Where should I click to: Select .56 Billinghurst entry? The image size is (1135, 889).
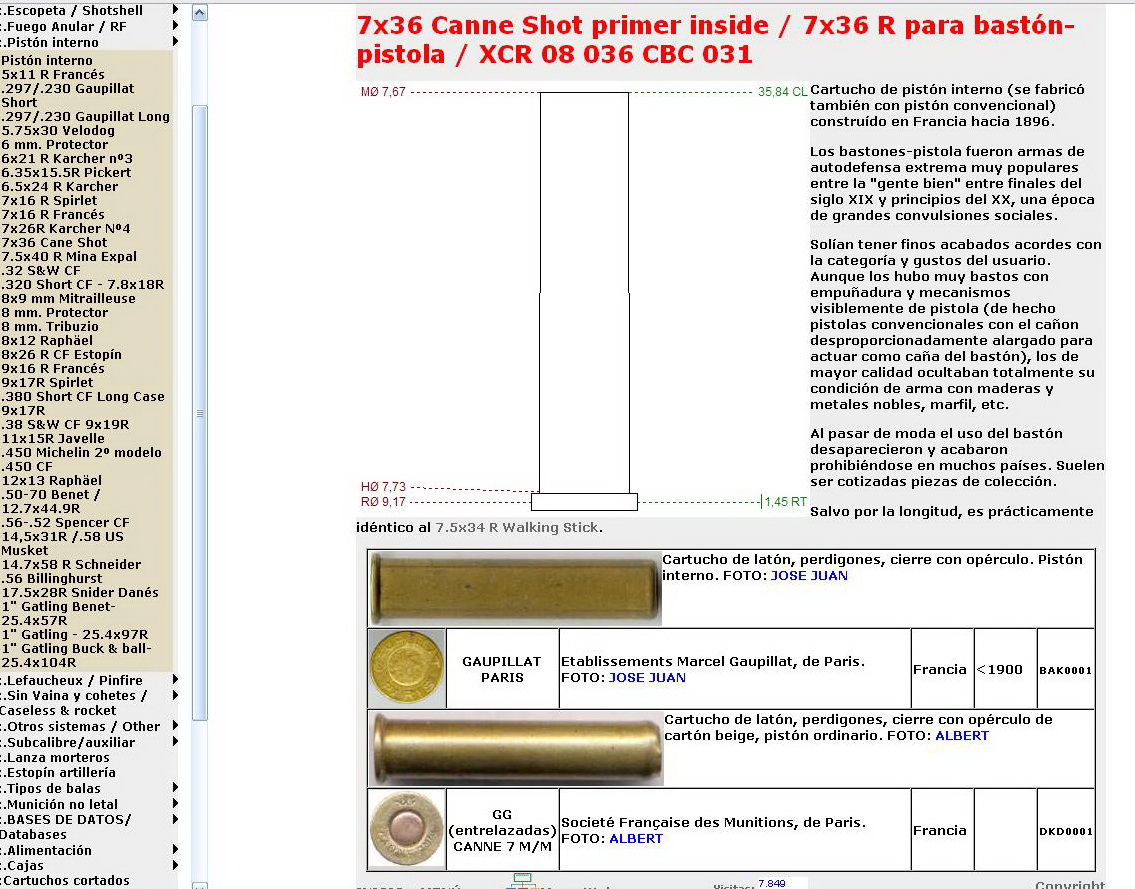(51, 578)
